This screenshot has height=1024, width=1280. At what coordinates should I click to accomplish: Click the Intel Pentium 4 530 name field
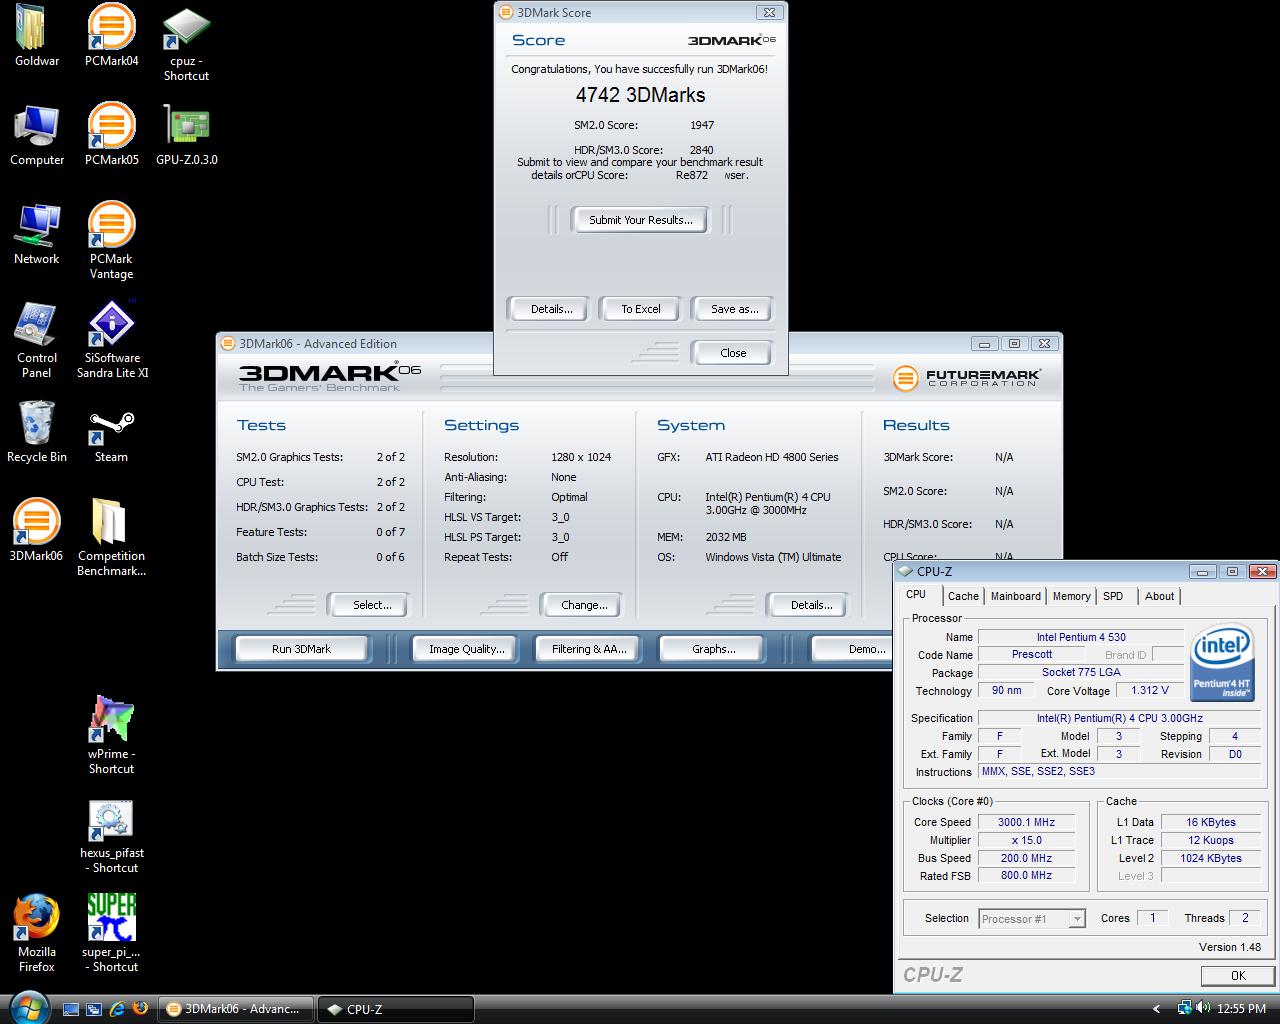click(1080, 637)
